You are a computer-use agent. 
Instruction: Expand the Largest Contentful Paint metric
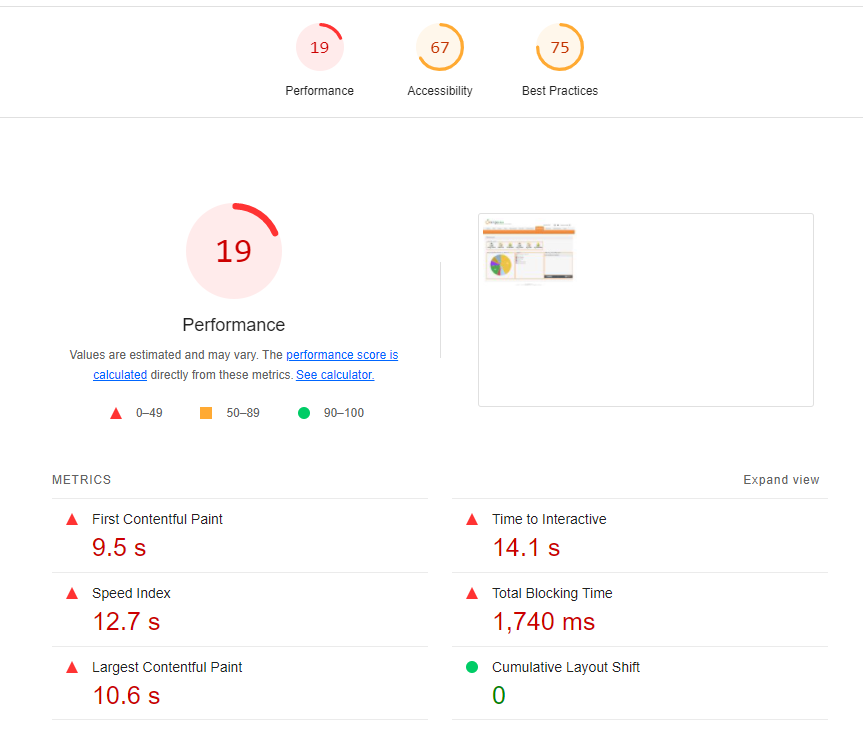[x=167, y=667]
